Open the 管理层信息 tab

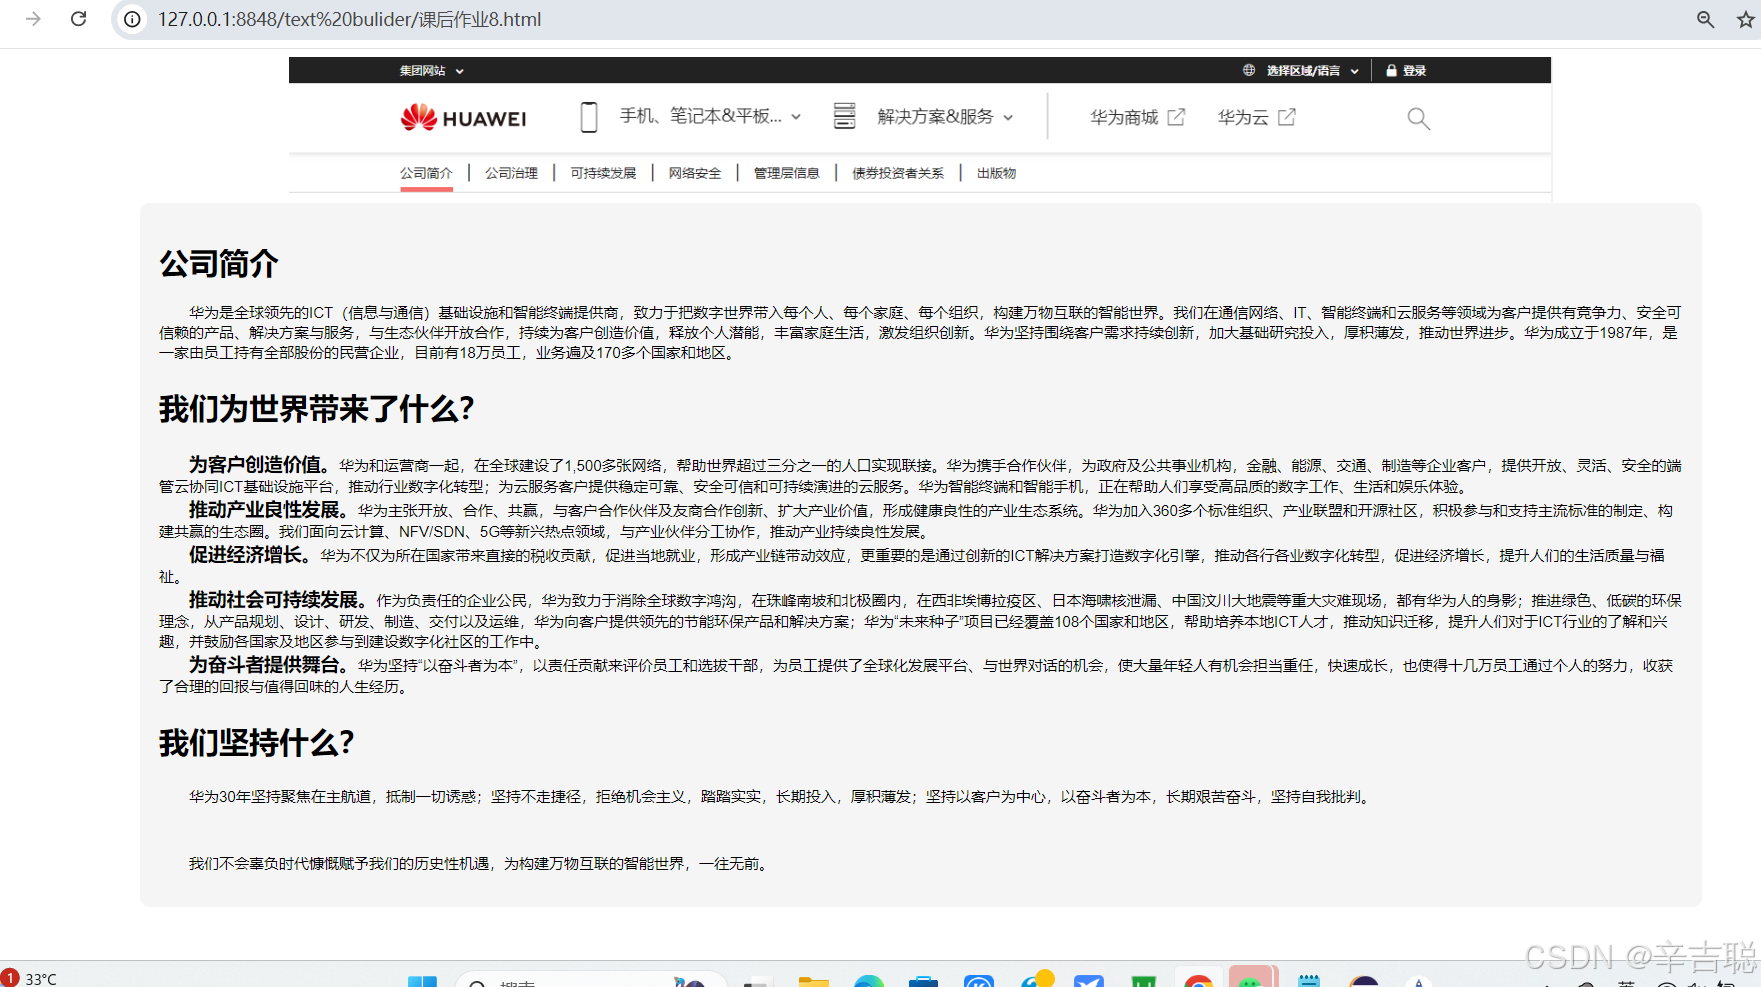(786, 173)
